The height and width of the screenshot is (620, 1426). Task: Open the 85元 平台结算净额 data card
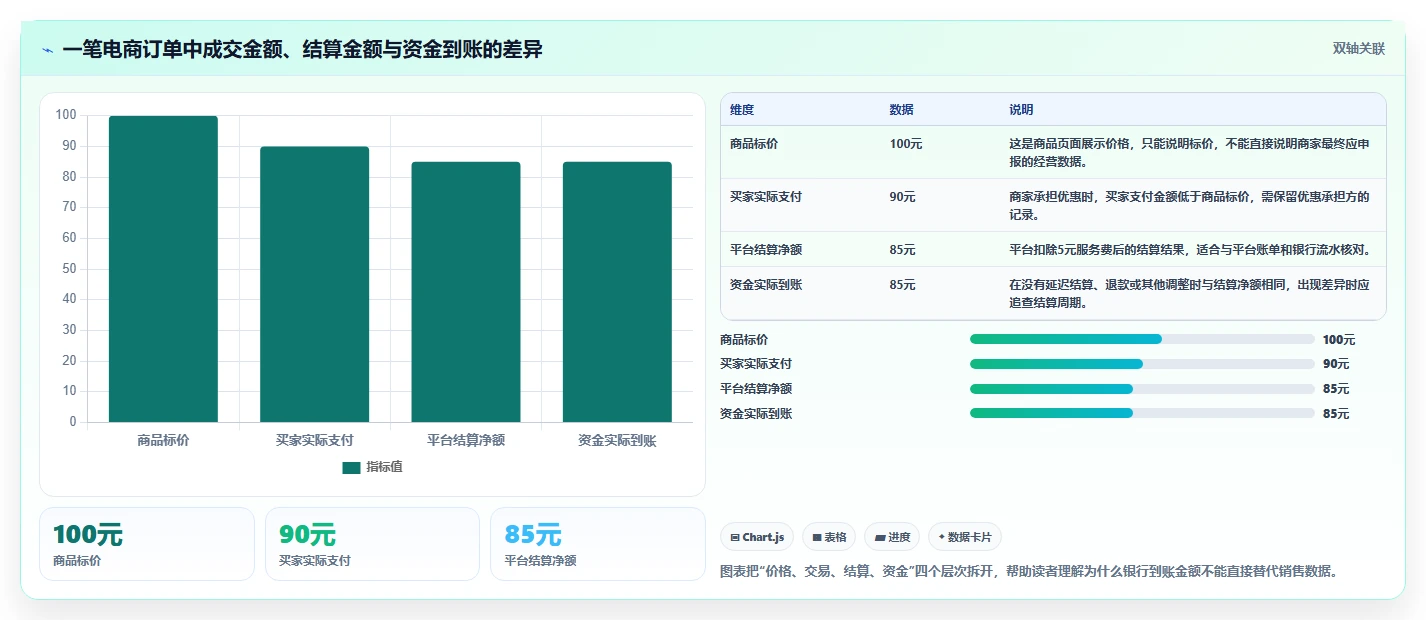(597, 544)
